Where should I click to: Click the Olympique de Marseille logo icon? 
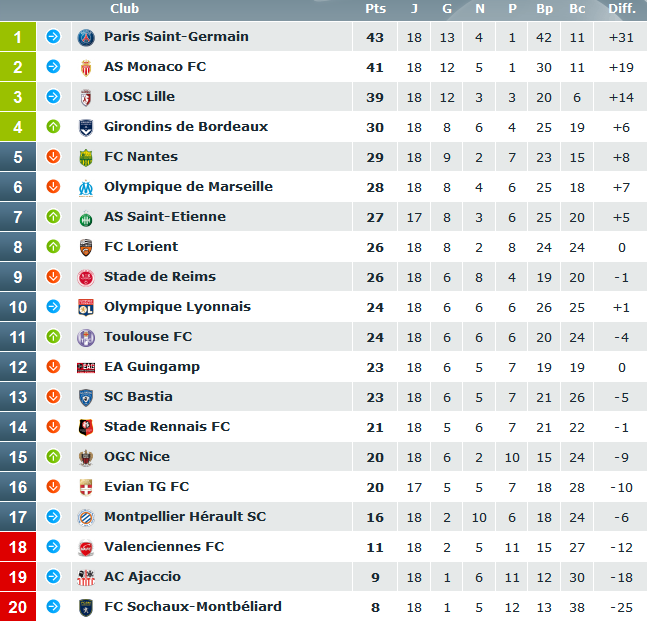(86, 188)
